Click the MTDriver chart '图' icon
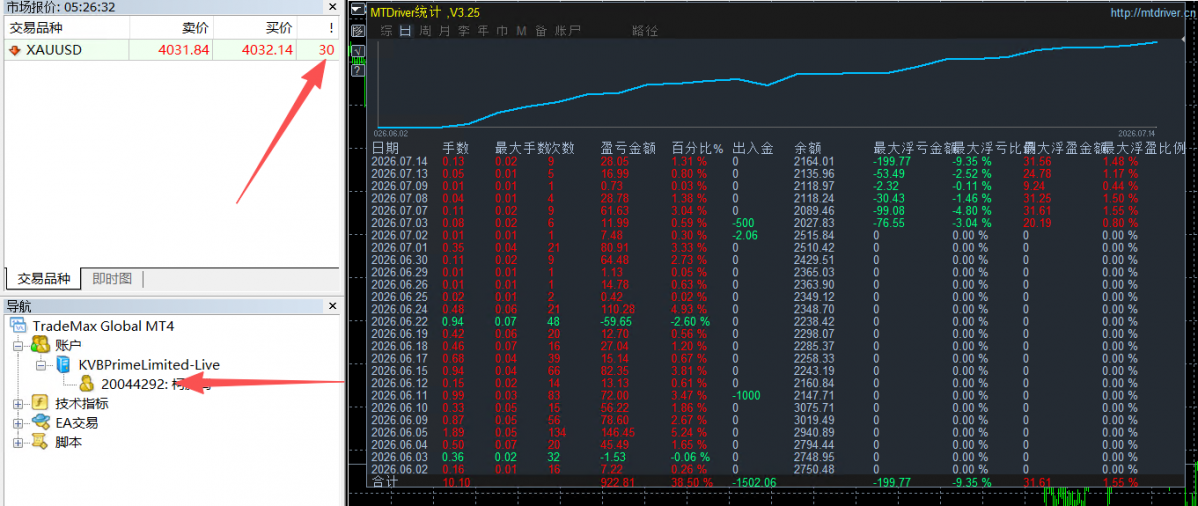The height and width of the screenshot is (506, 1198). click(x=358, y=31)
